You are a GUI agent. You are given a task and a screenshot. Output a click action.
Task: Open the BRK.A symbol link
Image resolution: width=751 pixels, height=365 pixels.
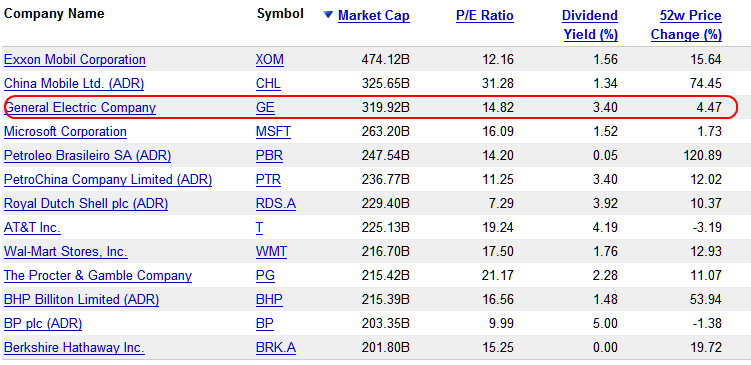(275, 347)
